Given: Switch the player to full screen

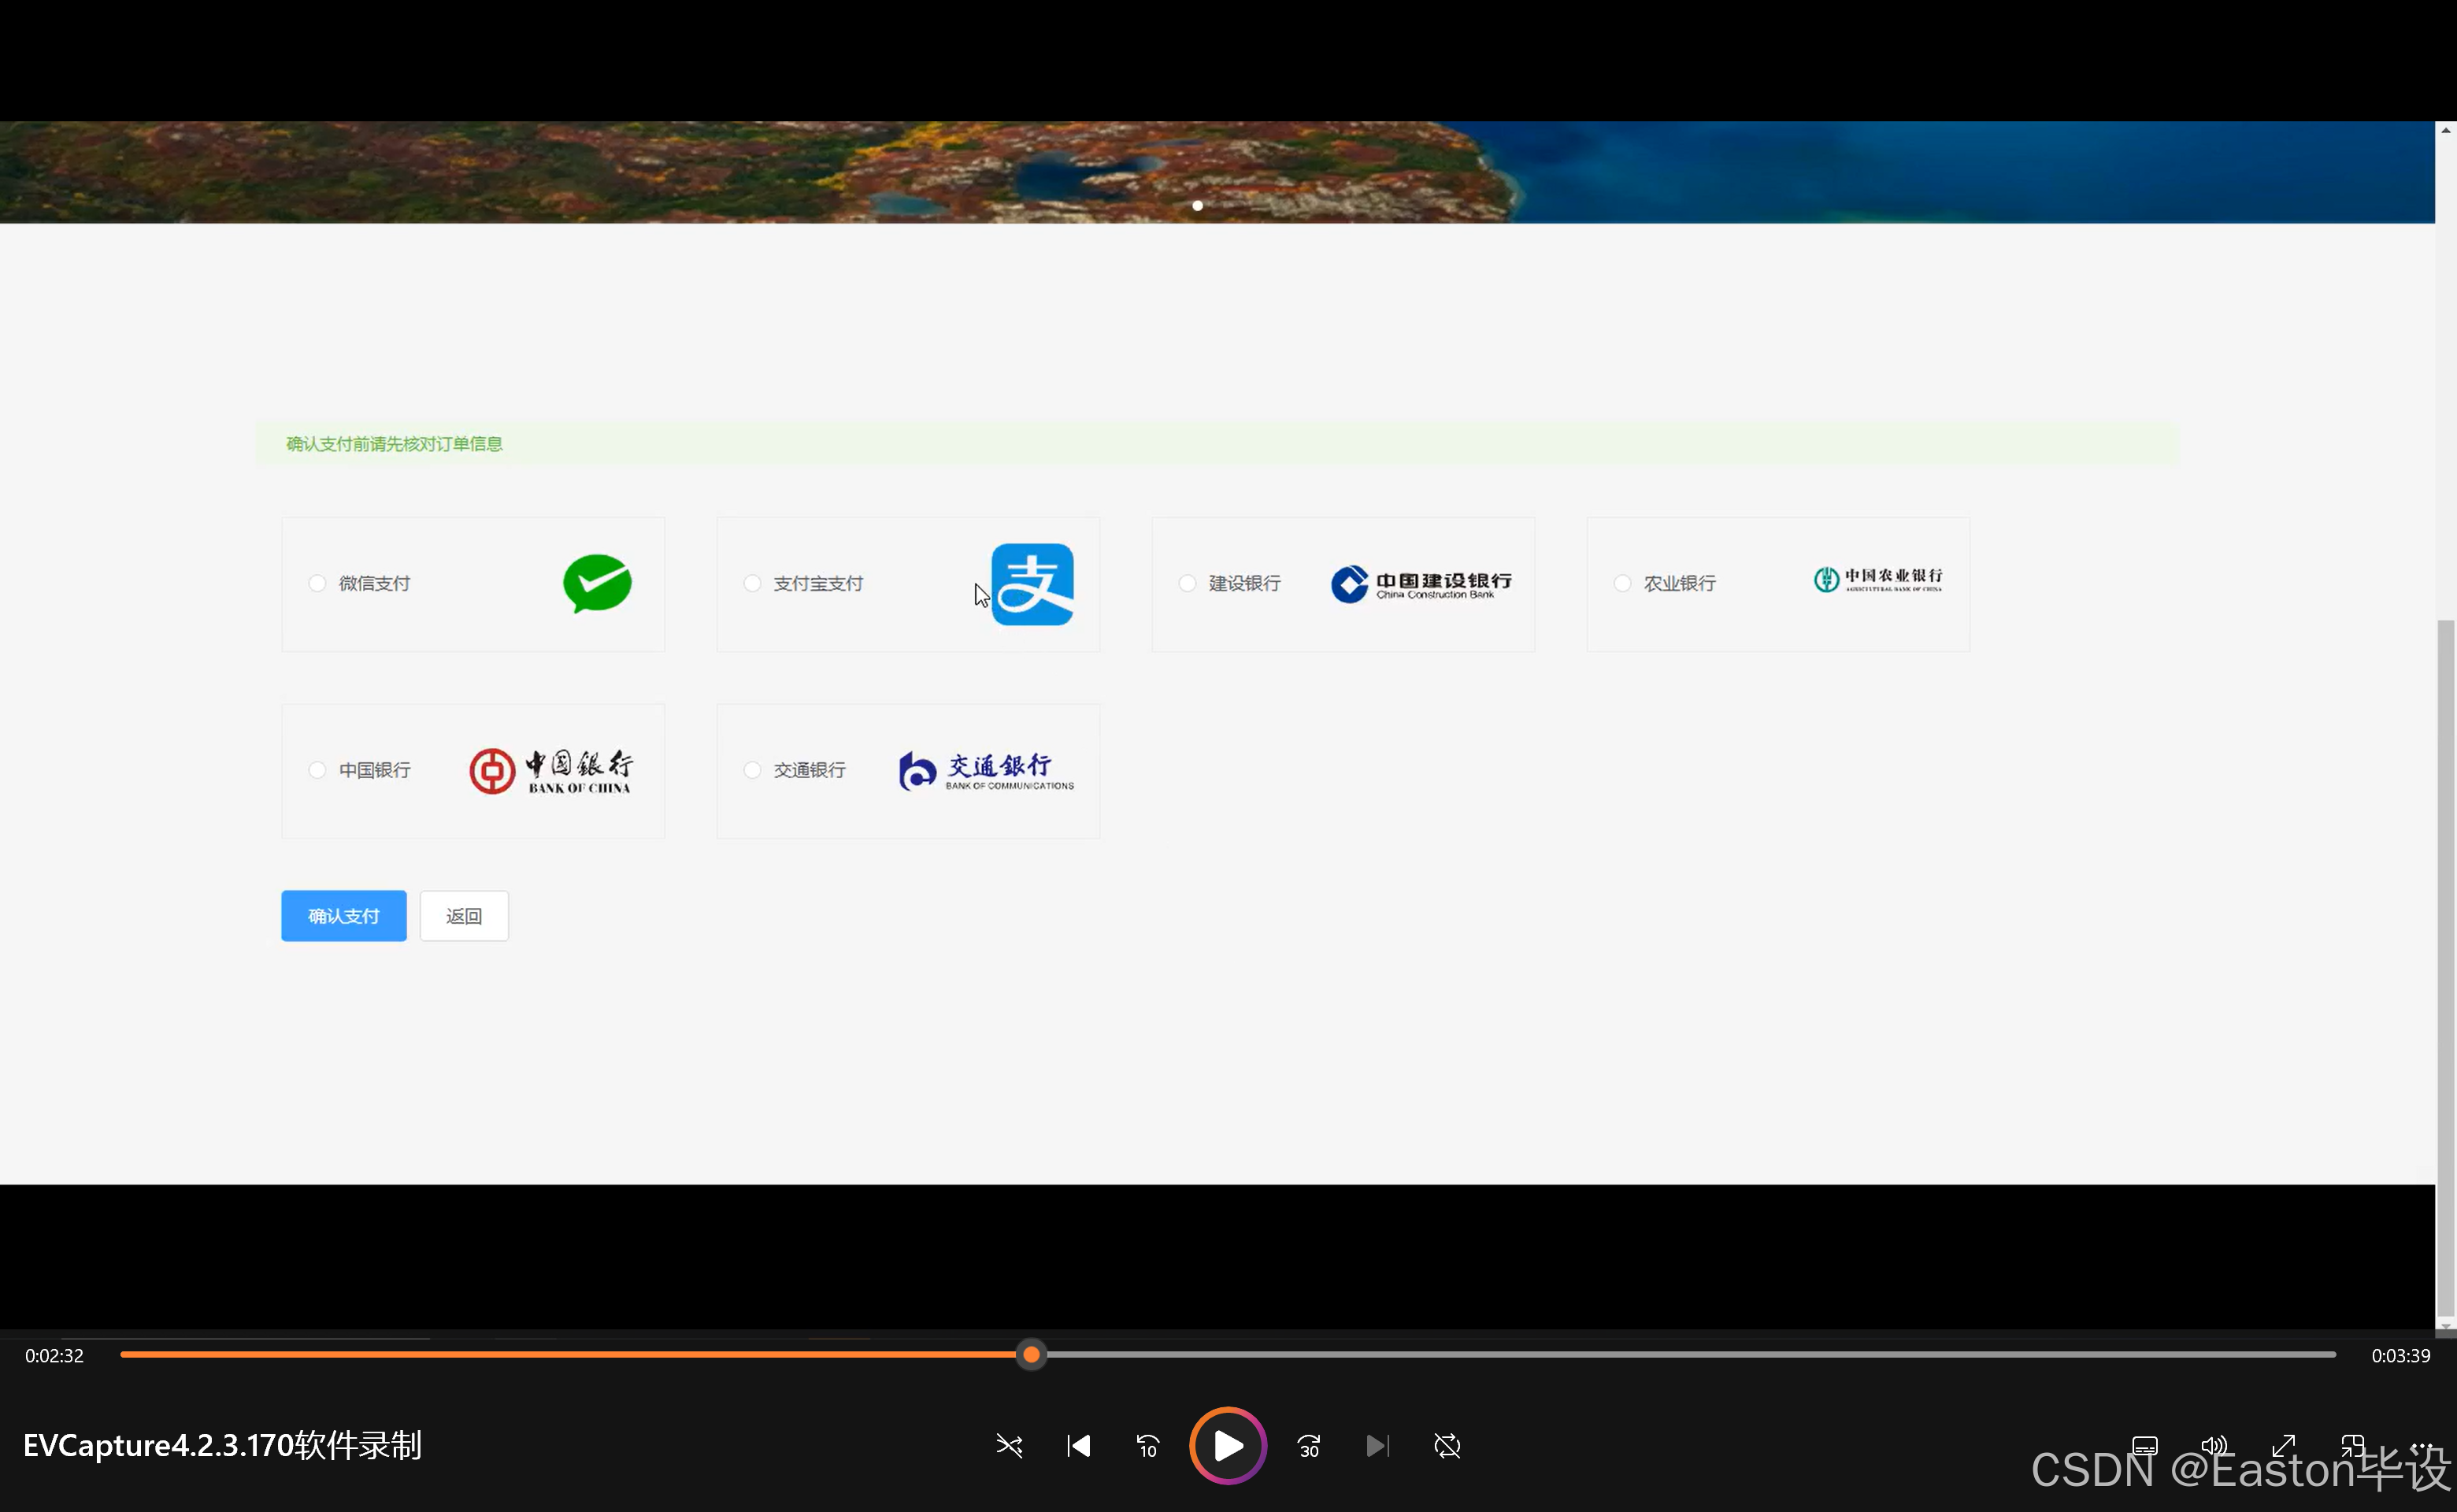Looking at the screenshot, I should click(2283, 1446).
